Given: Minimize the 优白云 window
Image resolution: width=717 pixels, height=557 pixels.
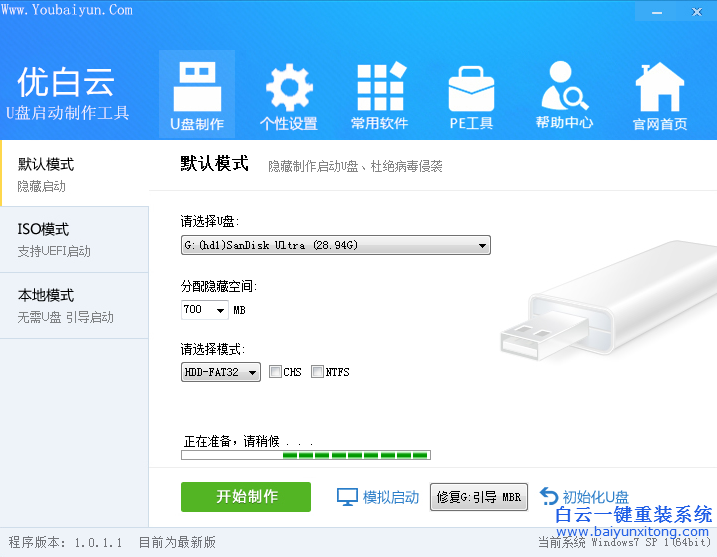Looking at the screenshot, I should click(657, 12).
